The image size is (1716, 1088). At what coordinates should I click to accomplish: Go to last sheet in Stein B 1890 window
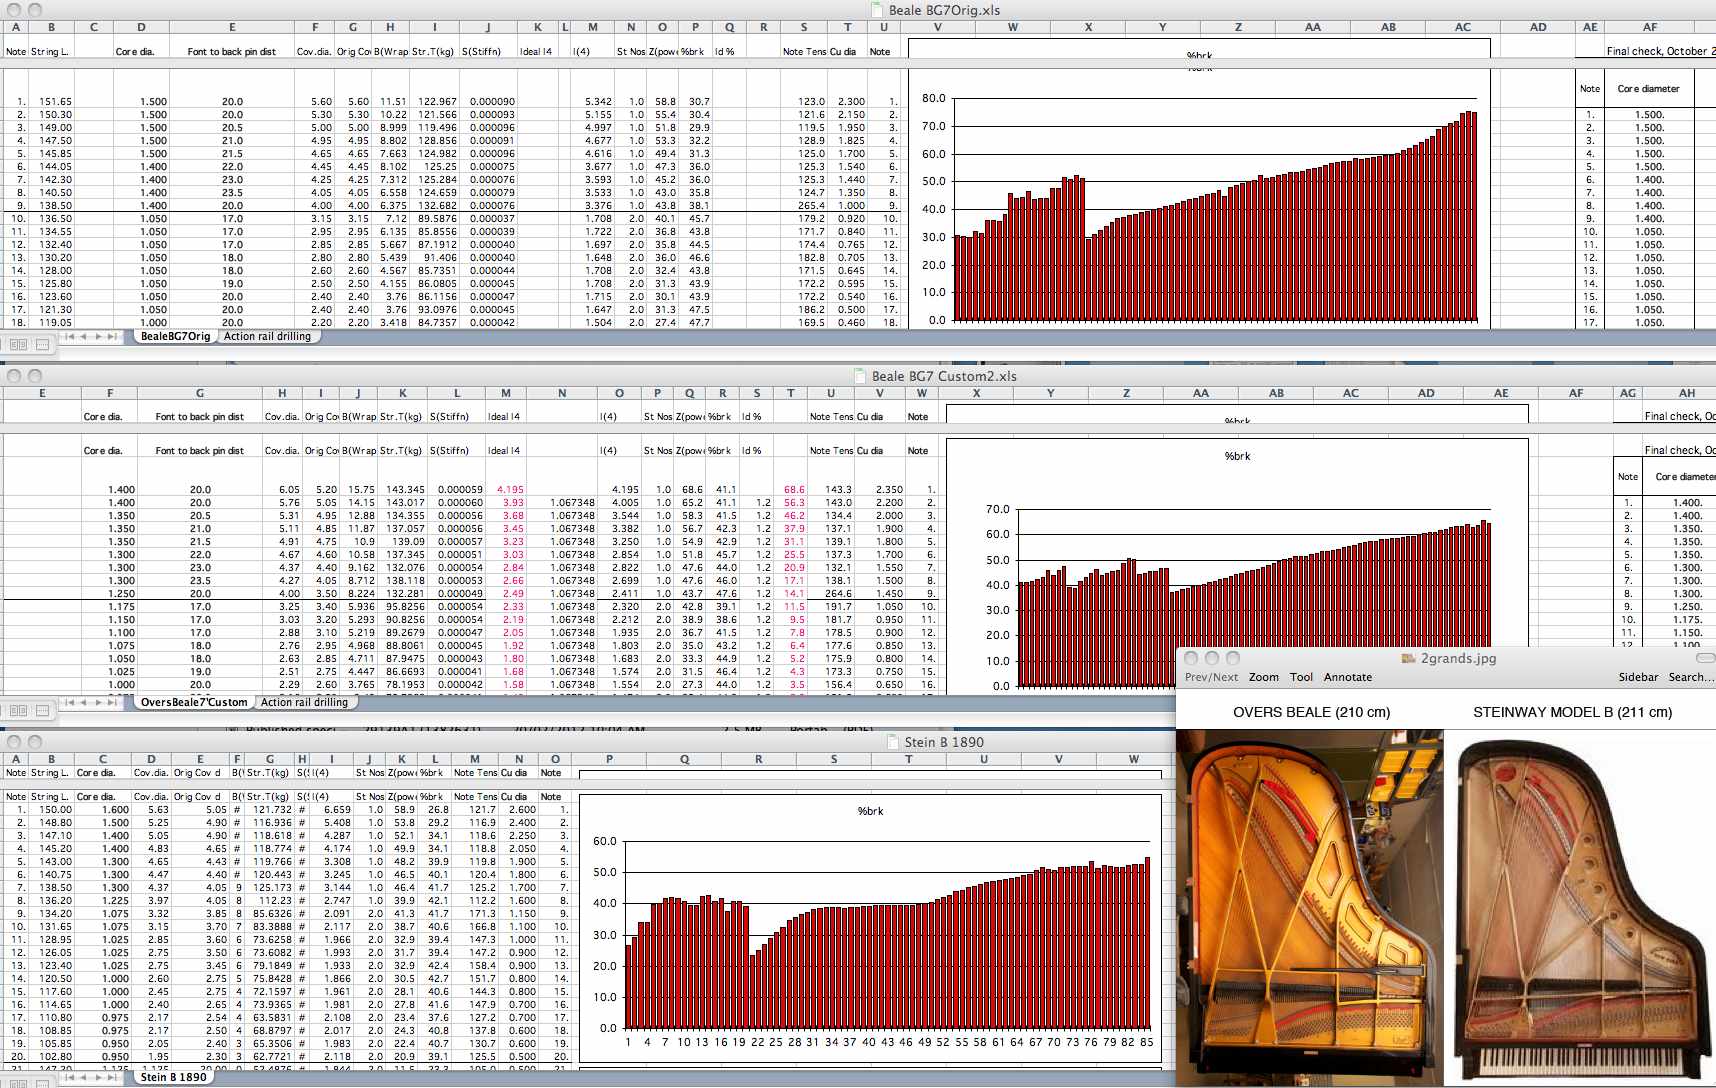coord(113,1078)
